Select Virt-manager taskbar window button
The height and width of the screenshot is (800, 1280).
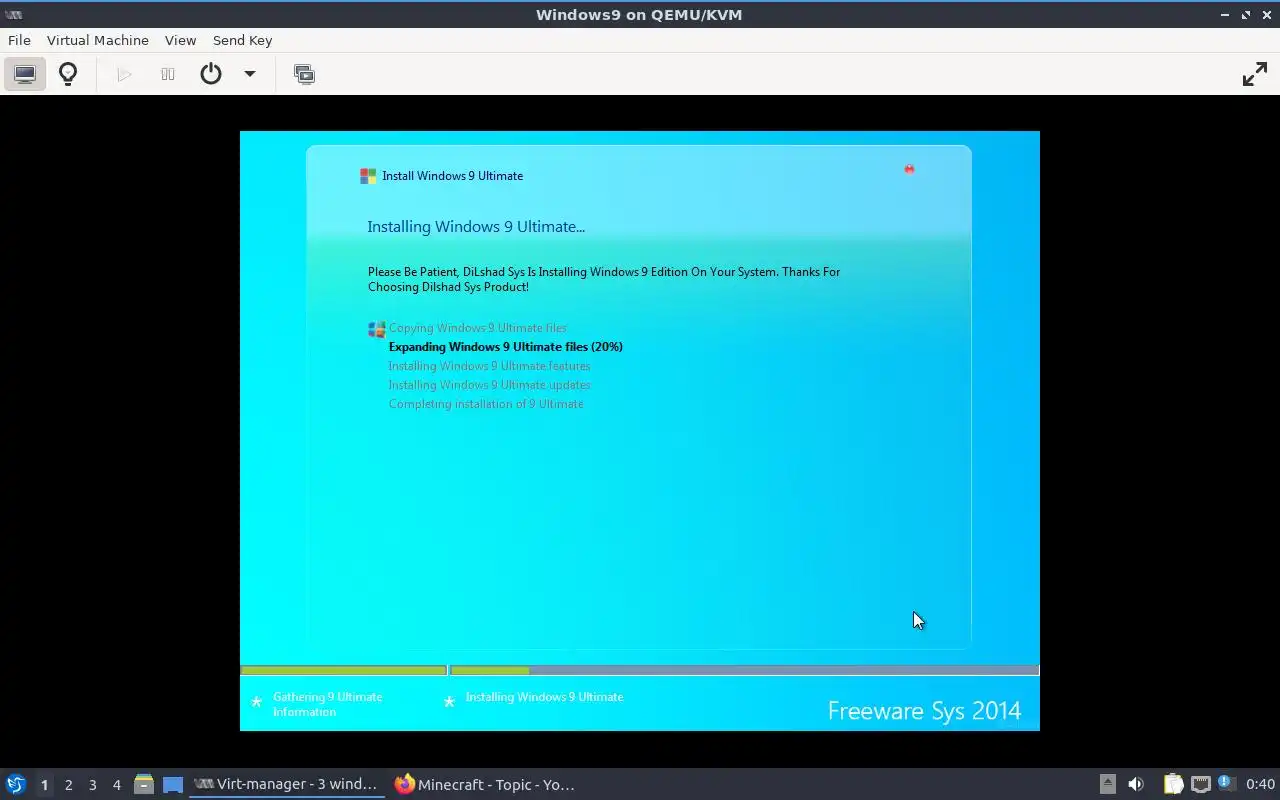coord(286,785)
